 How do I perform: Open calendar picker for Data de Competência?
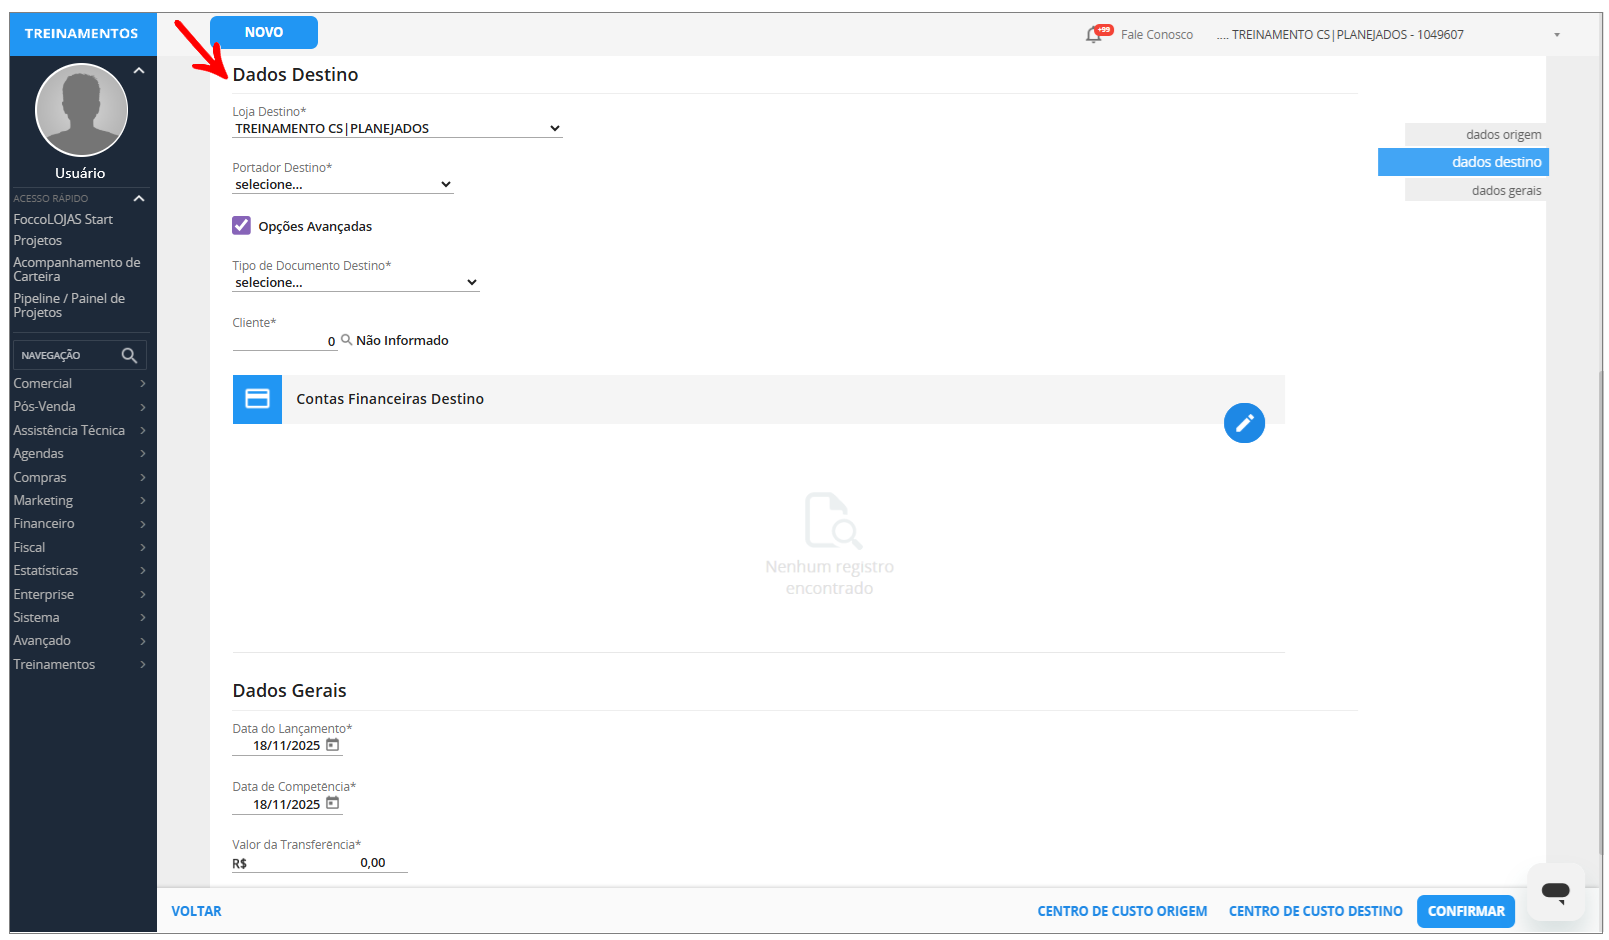coord(333,803)
